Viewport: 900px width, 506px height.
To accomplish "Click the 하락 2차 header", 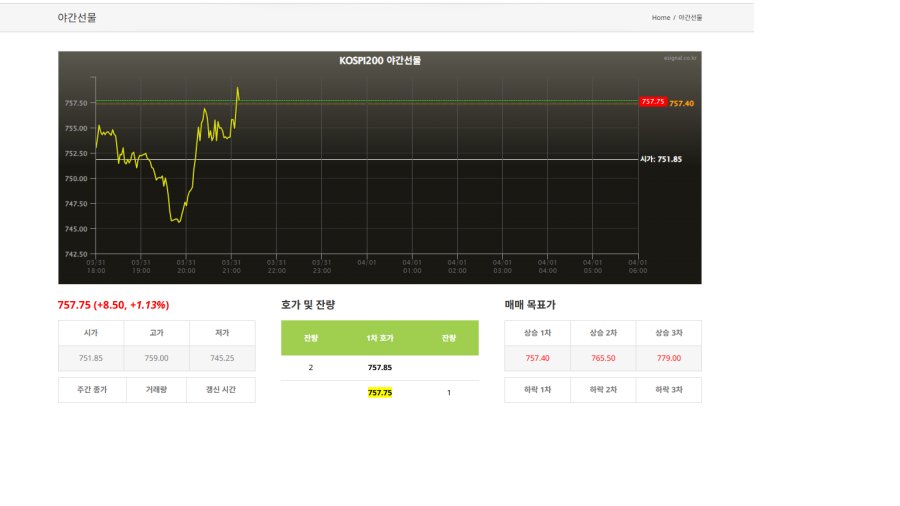I will [x=603, y=390].
